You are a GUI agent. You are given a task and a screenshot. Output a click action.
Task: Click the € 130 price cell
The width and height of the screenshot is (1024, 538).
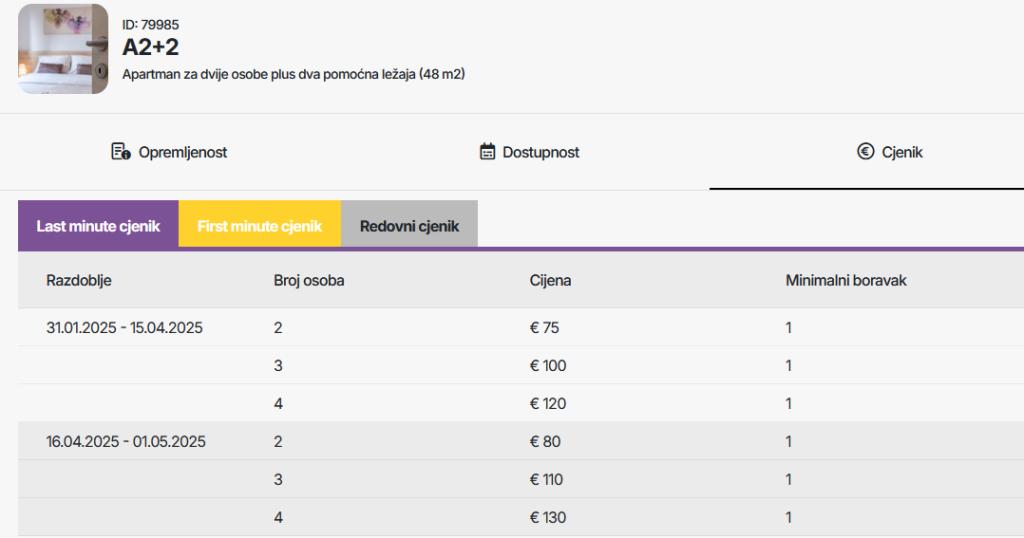tap(548, 517)
